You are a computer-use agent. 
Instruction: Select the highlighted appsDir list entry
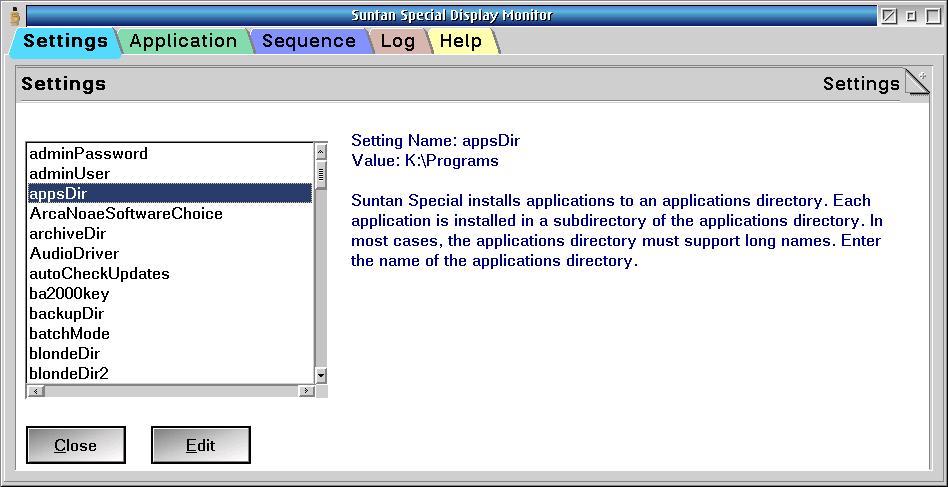tap(170, 193)
